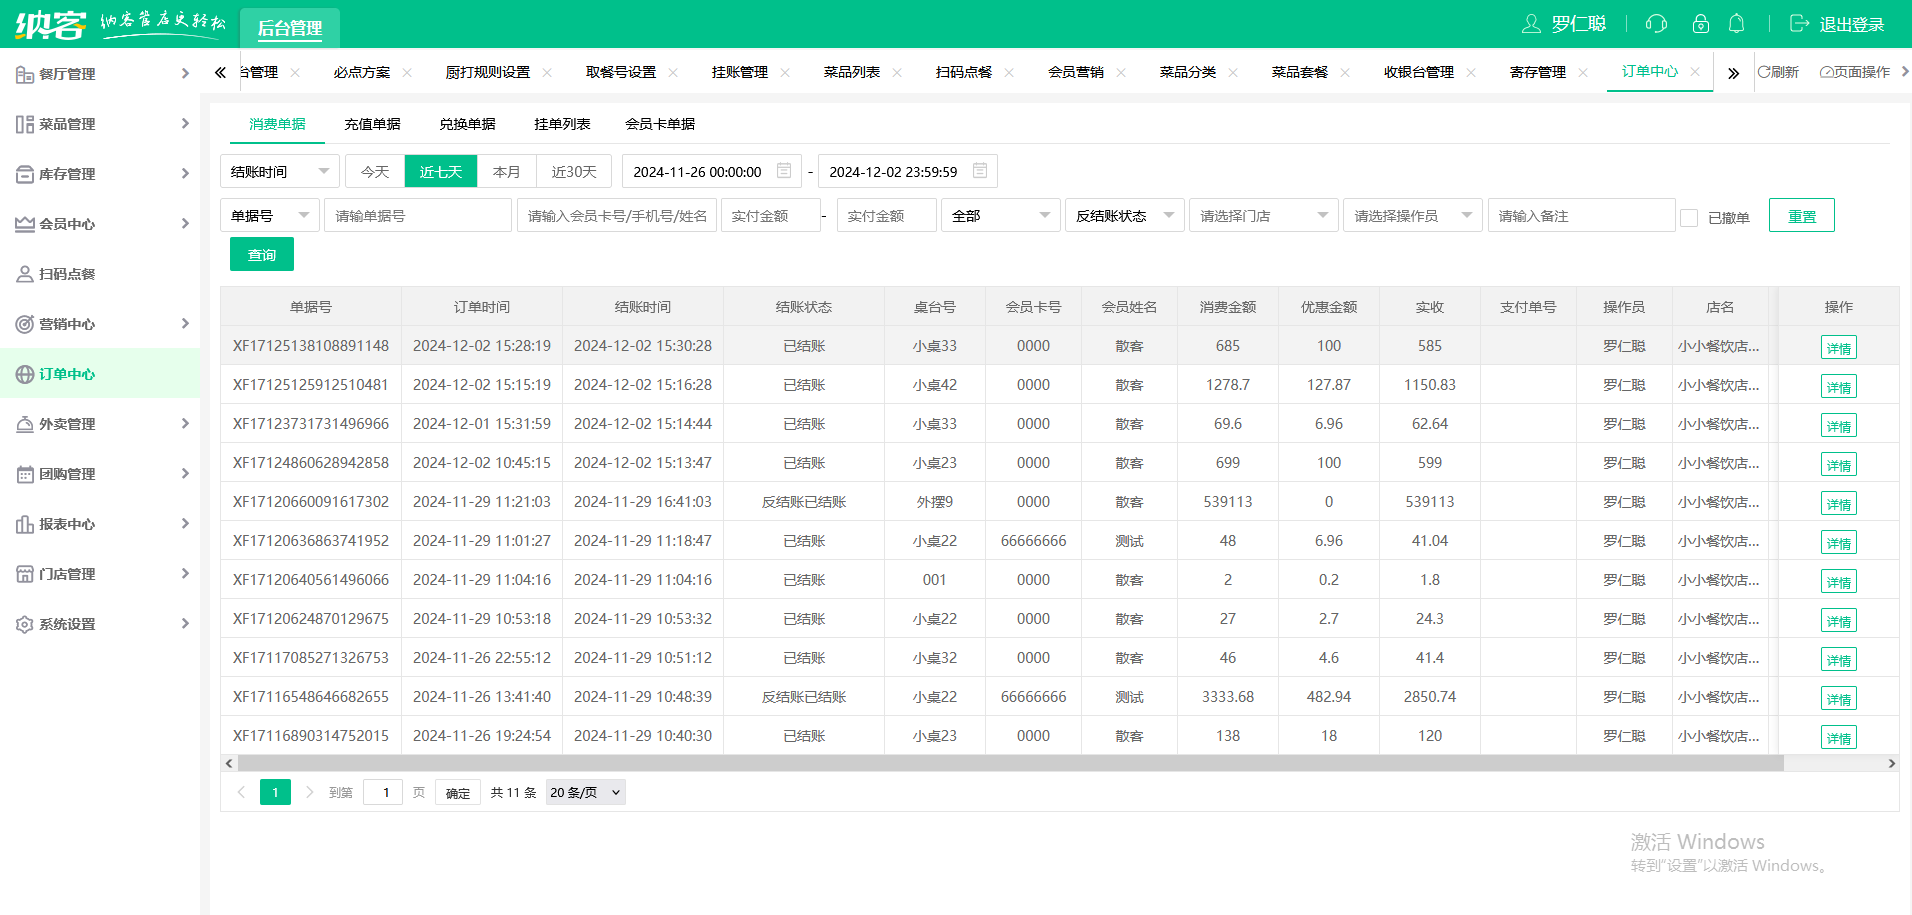Click the customer service headset icon
This screenshot has width=1912, height=915.
coord(1656,24)
